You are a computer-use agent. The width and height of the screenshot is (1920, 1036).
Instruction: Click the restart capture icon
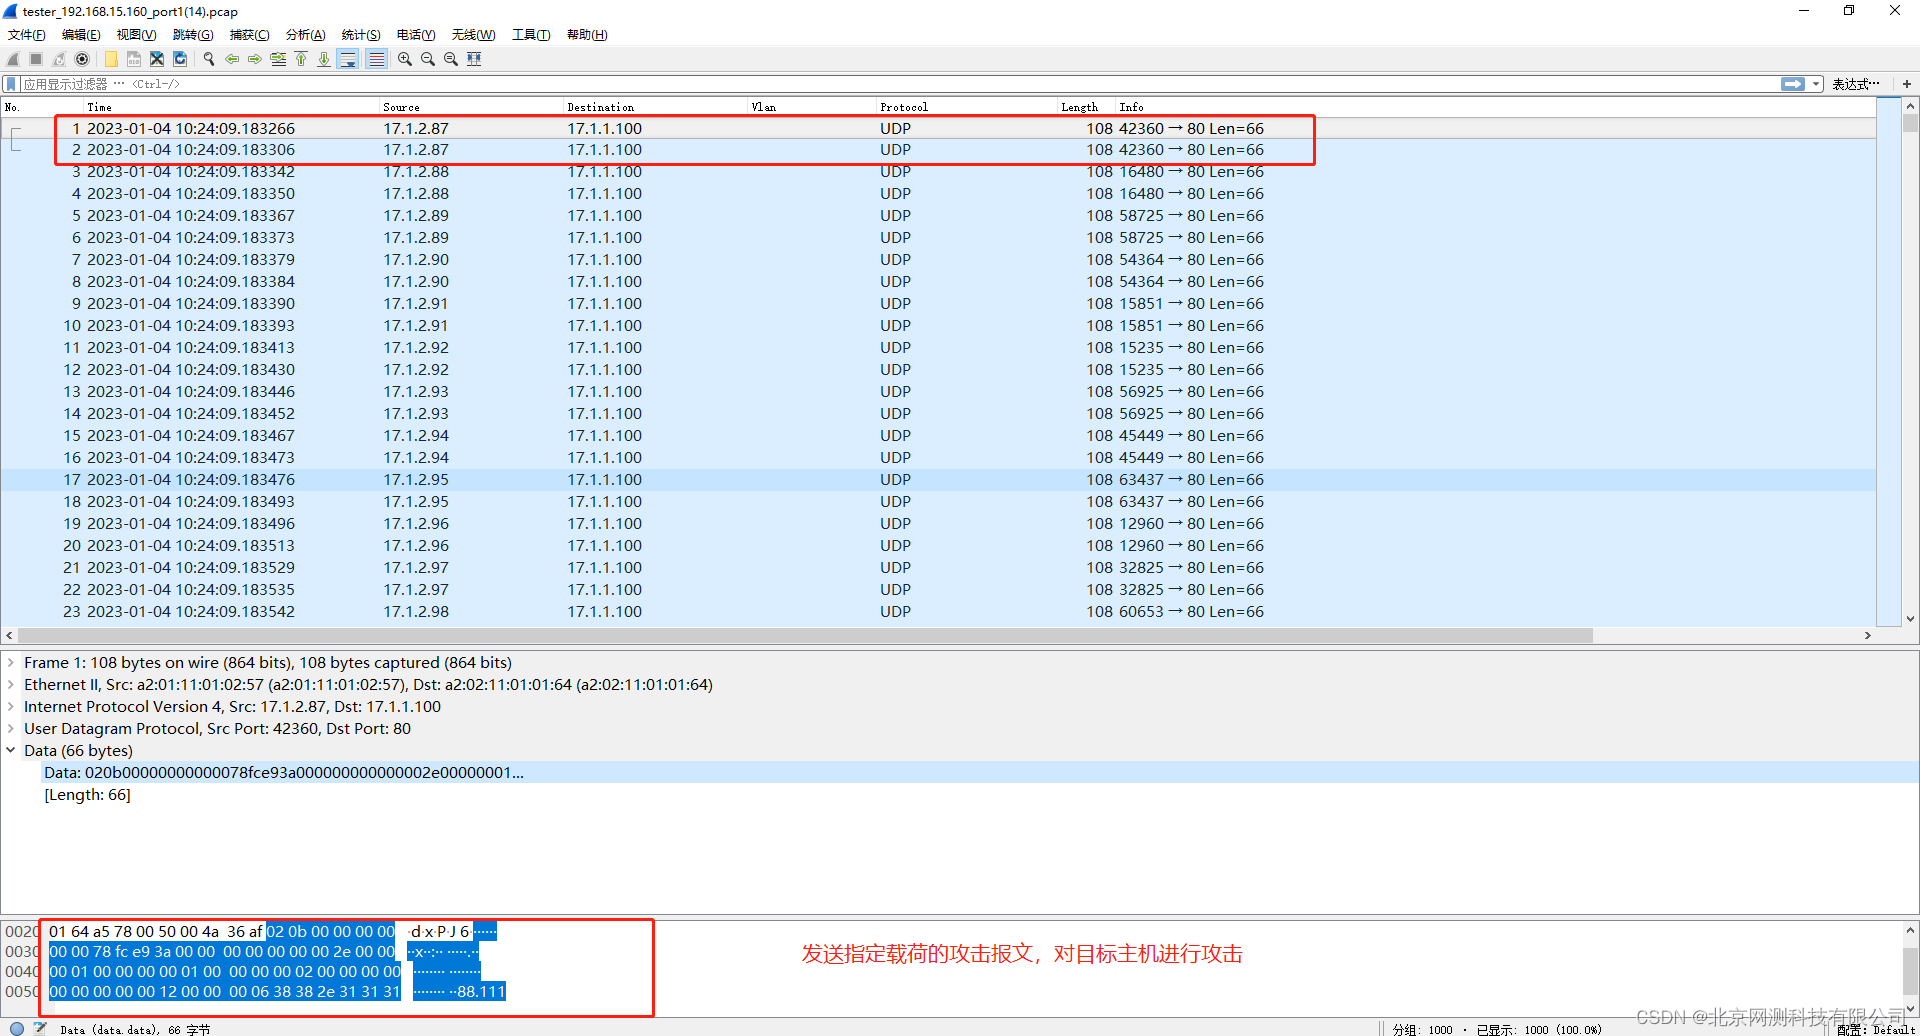point(59,59)
